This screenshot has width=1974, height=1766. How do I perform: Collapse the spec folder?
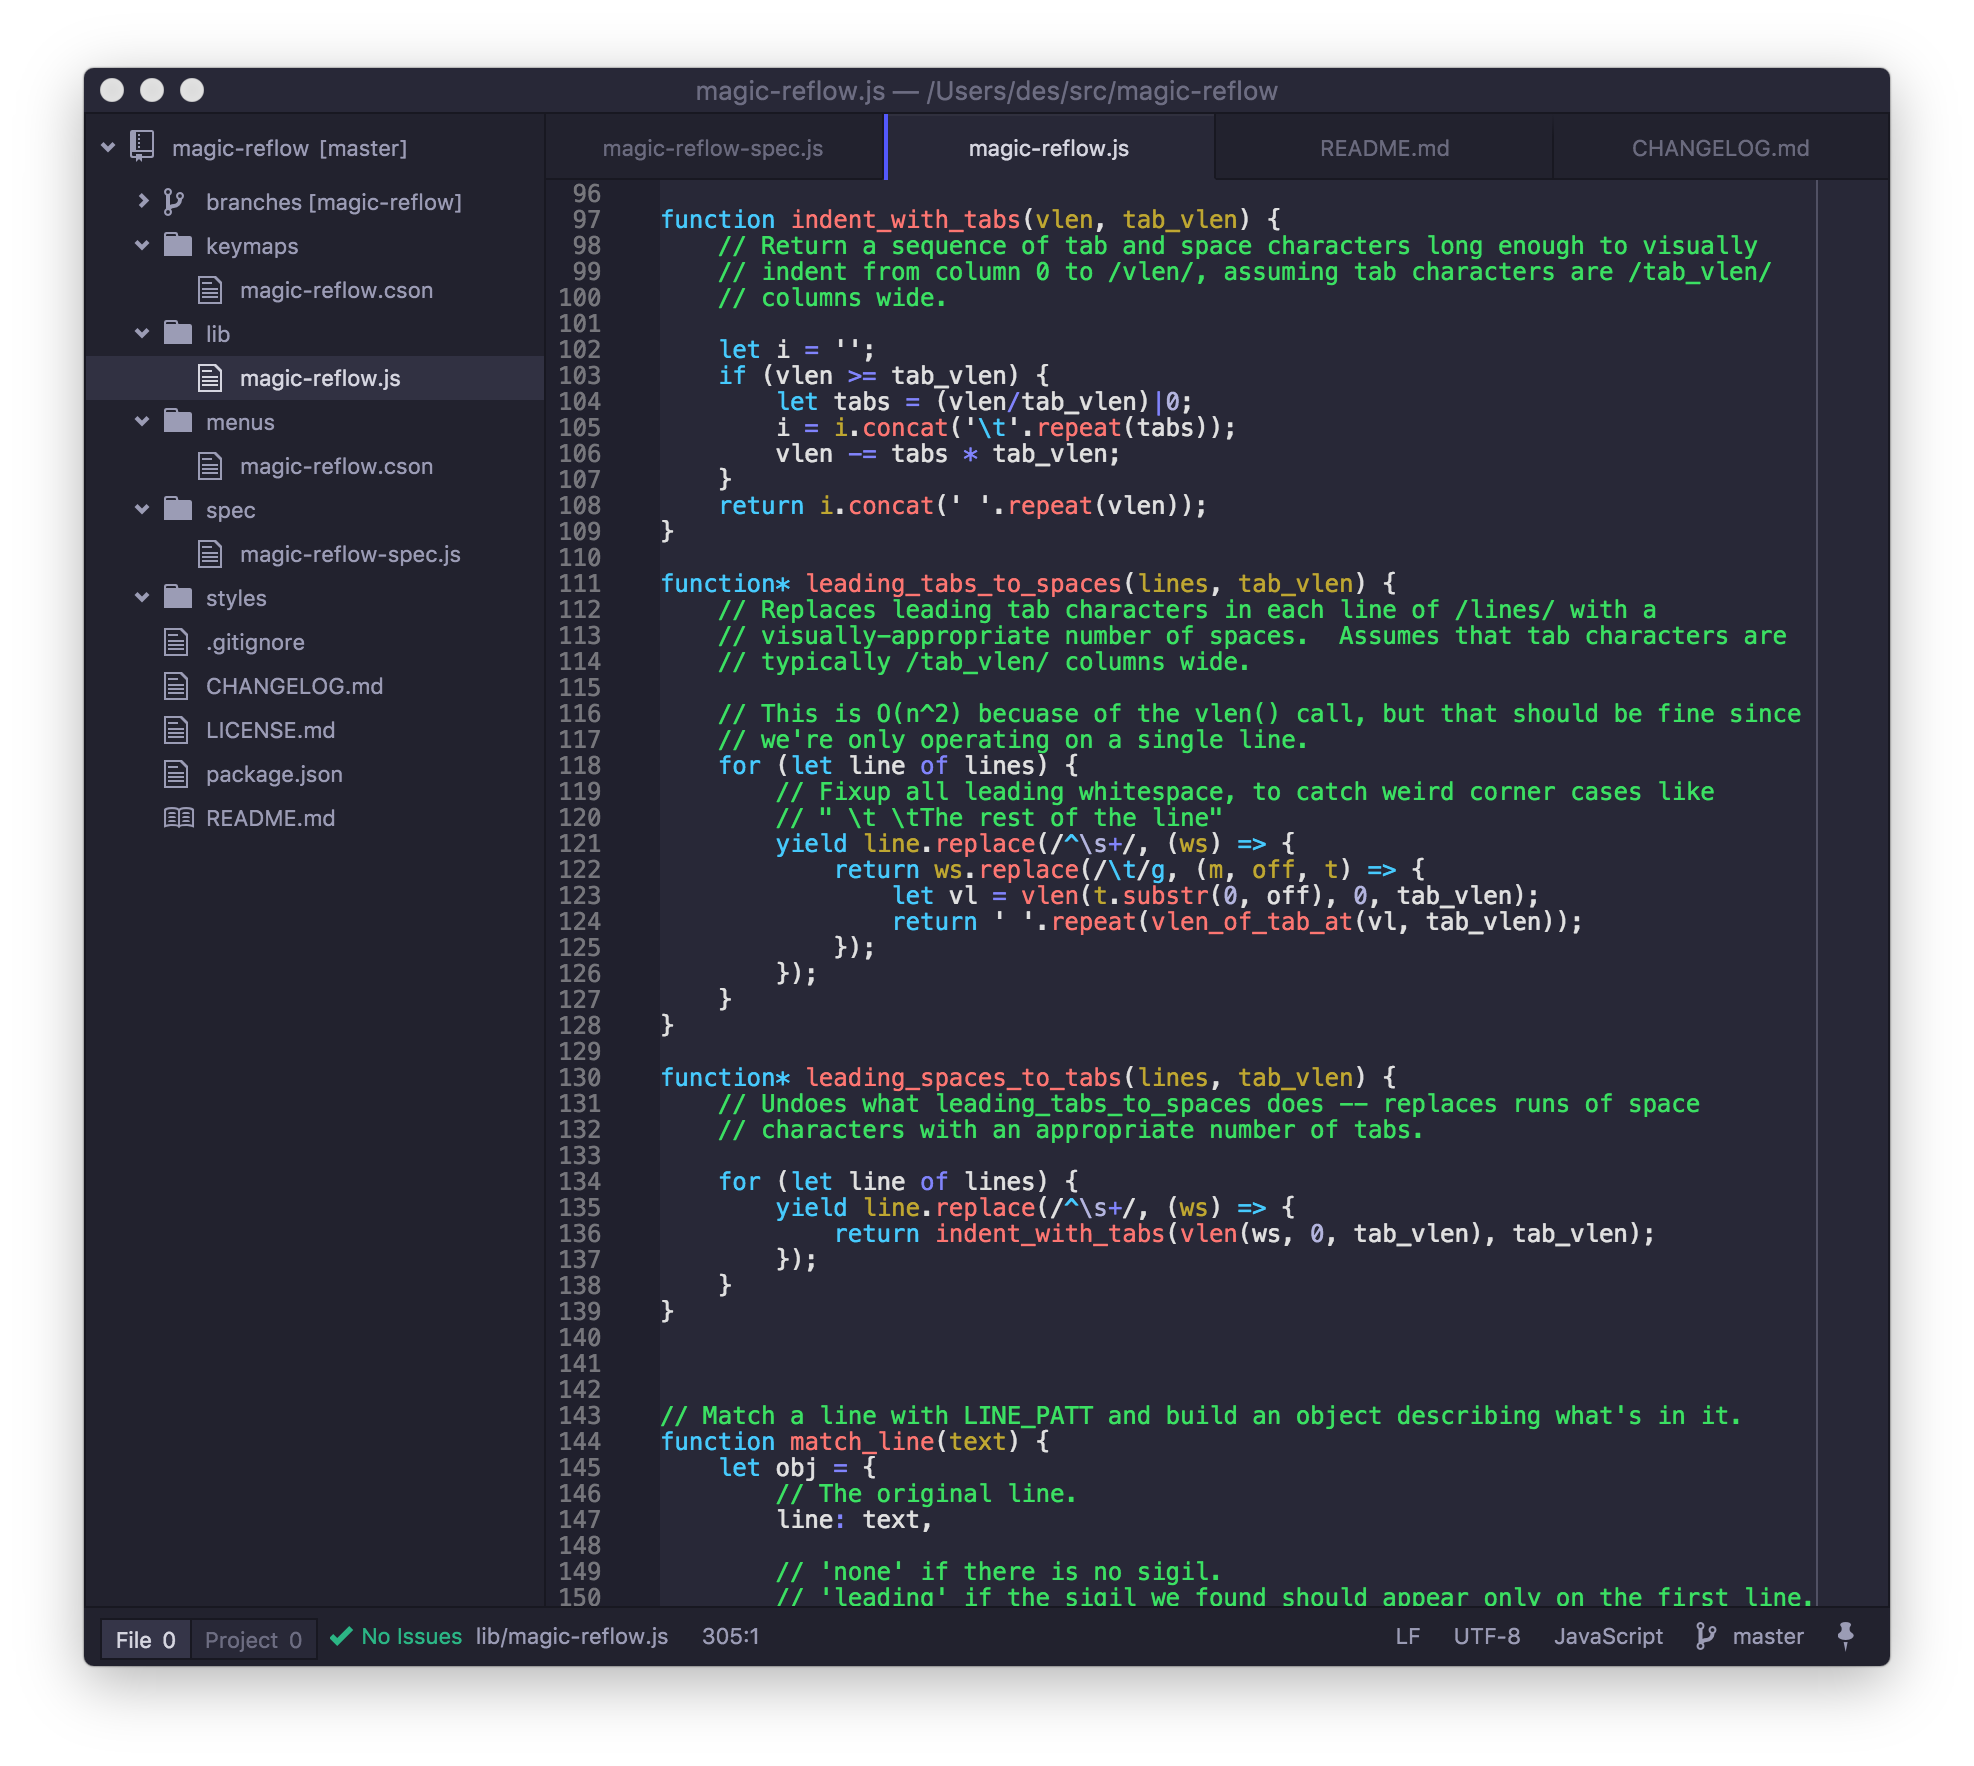[143, 510]
